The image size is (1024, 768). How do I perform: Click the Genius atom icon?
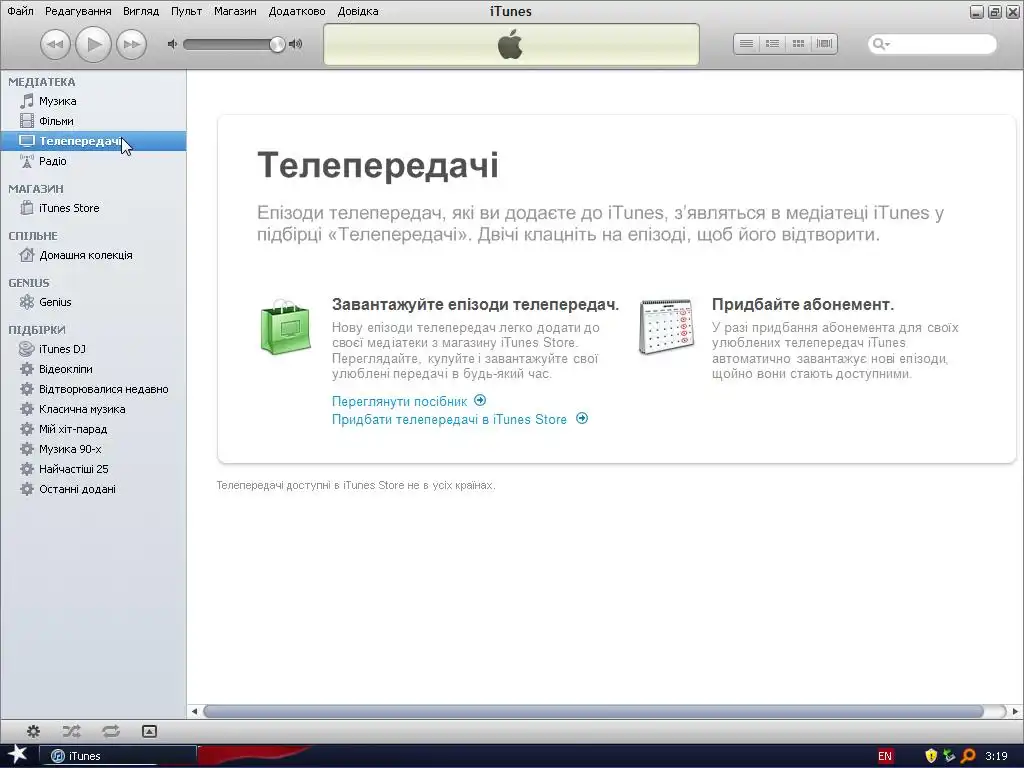[27, 302]
